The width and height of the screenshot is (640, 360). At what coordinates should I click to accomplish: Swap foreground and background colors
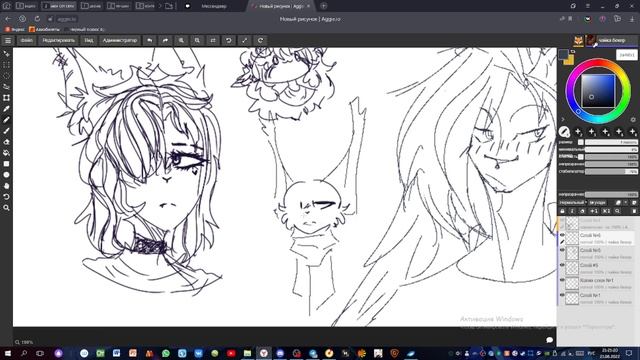pyautogui.click(x=573, y=52)
